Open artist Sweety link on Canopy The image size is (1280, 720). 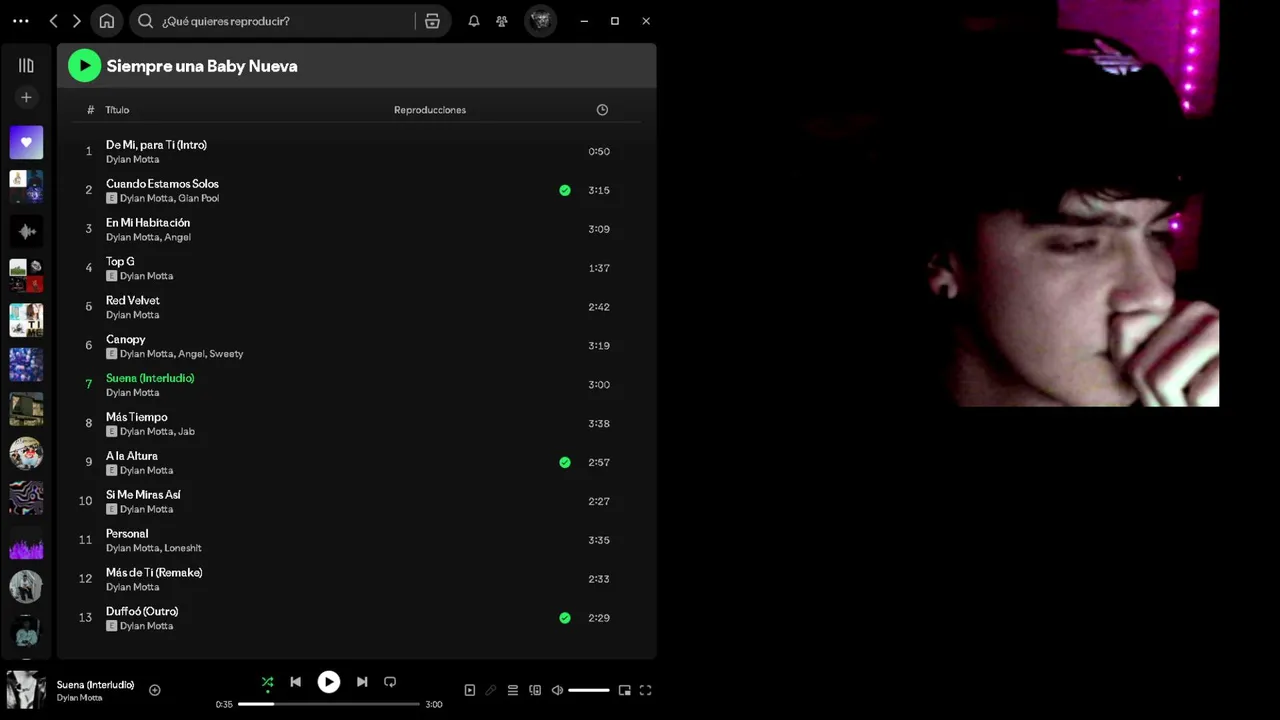click(226, 354)
